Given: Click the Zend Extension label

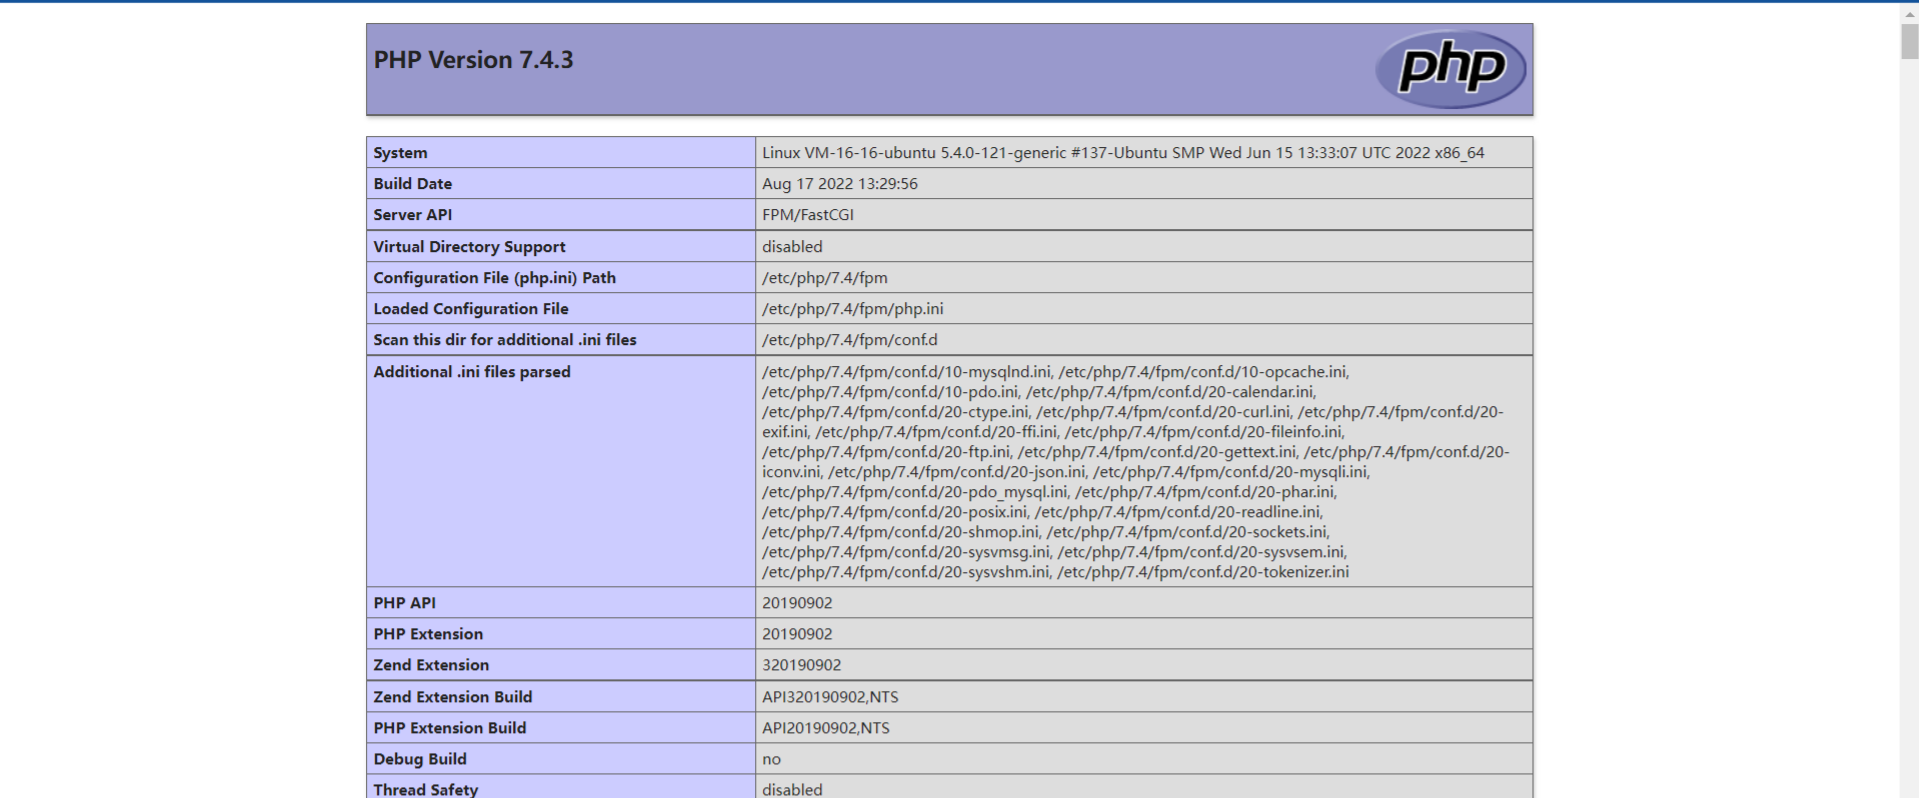Looking at the screenshot, I should click(x=431, y=665).
